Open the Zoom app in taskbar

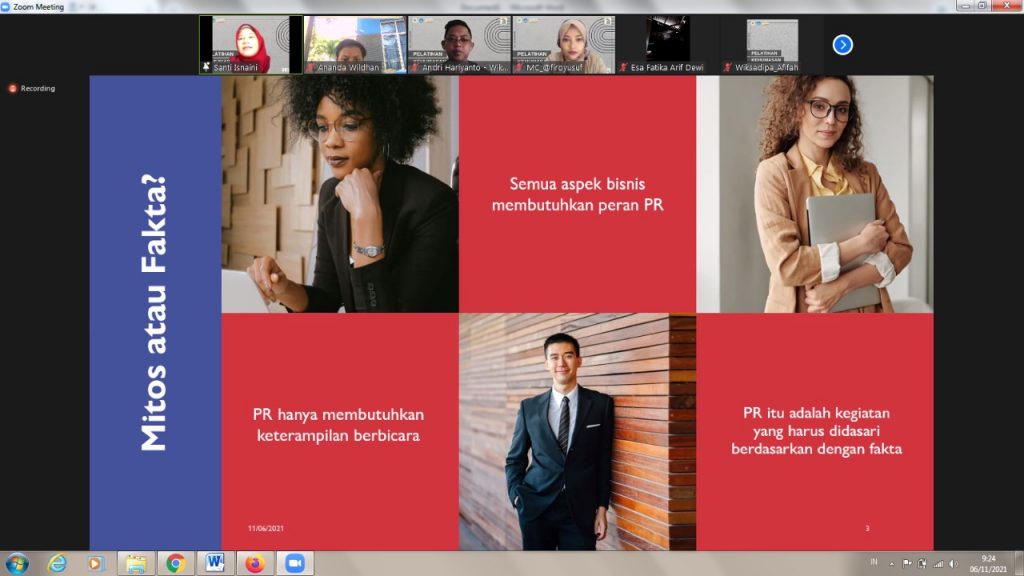click(295, 563)
